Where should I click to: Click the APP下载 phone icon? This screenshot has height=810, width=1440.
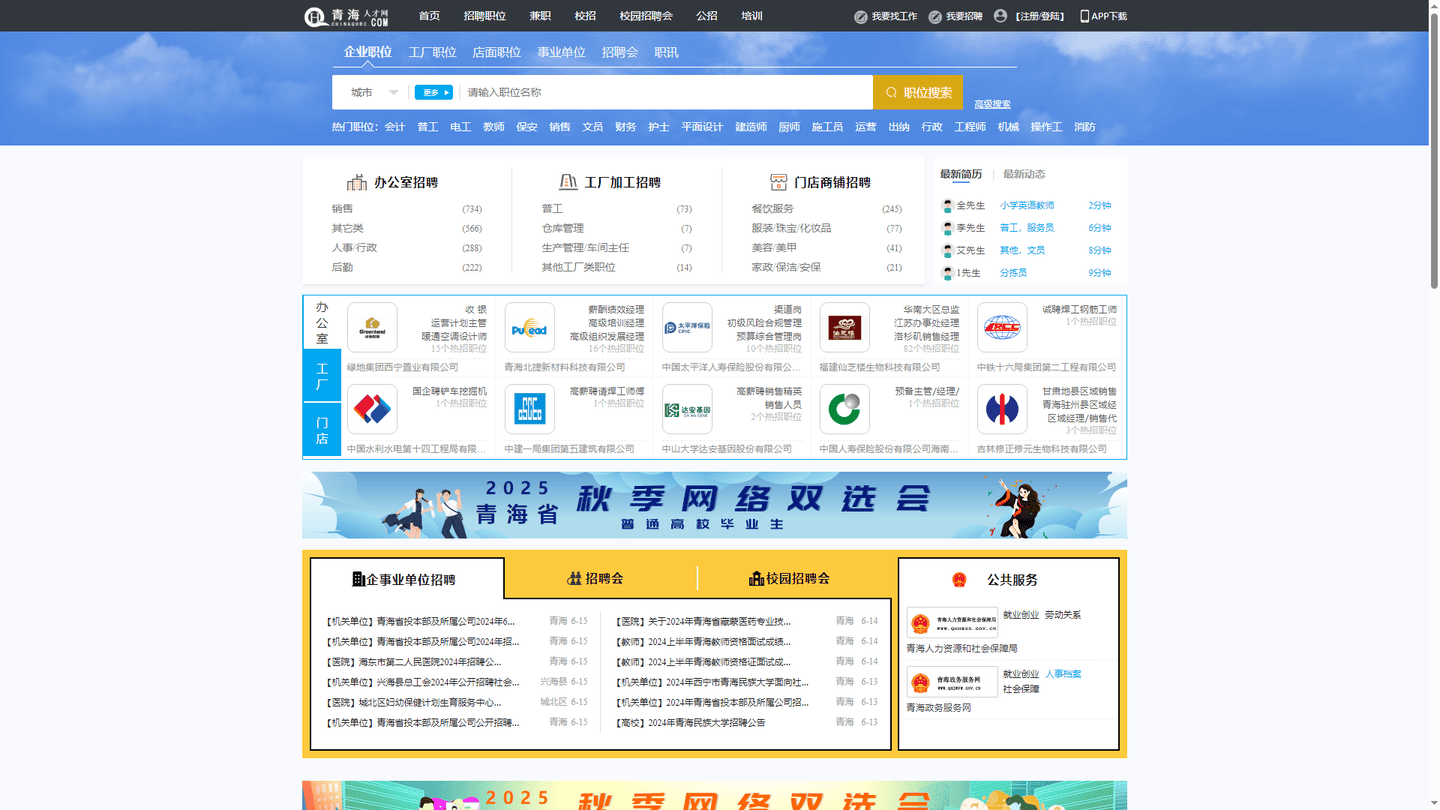click(x=1084, y=16)
